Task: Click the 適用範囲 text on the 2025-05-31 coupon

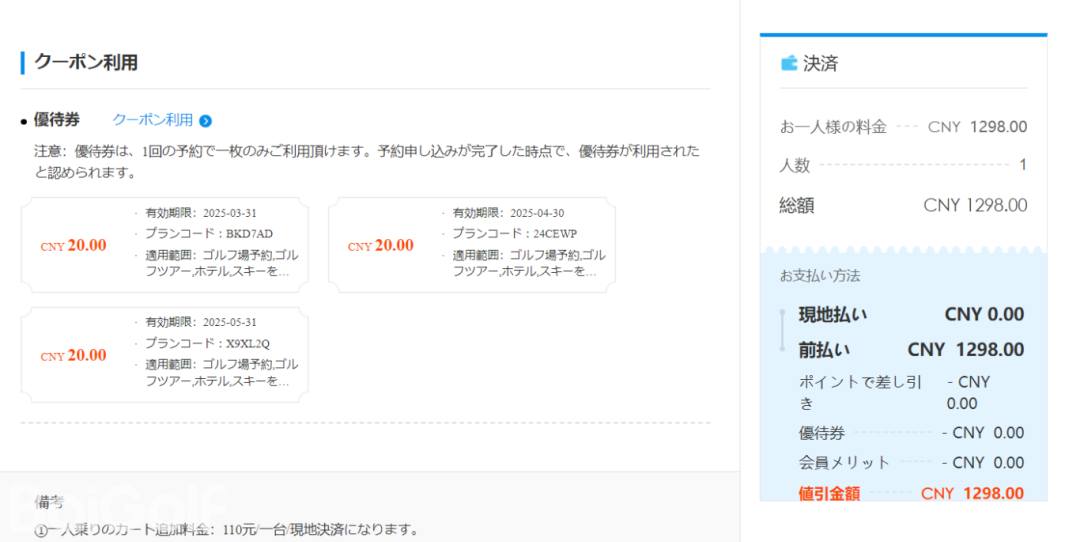Action: pos(220,372)
